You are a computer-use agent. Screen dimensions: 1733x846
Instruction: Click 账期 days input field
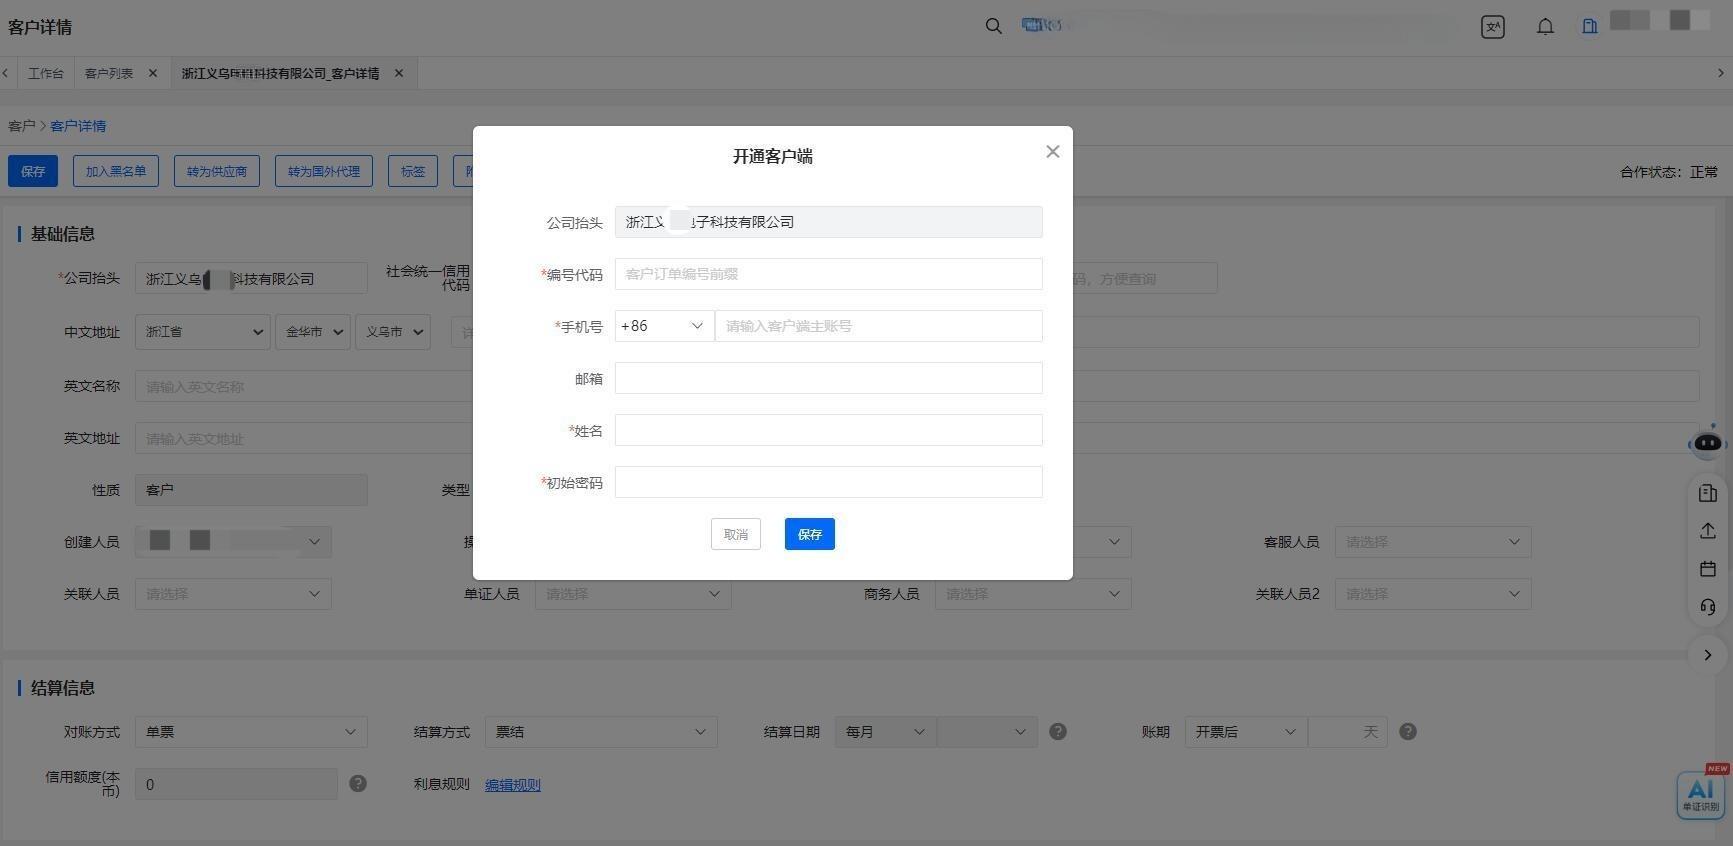coord(1348,732)
